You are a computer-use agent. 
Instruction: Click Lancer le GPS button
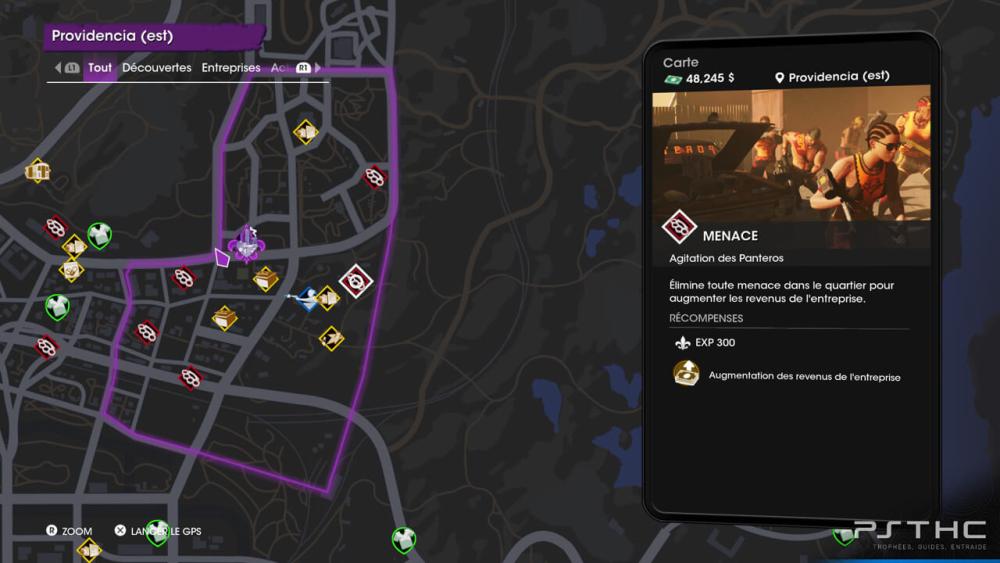[158, 531]
